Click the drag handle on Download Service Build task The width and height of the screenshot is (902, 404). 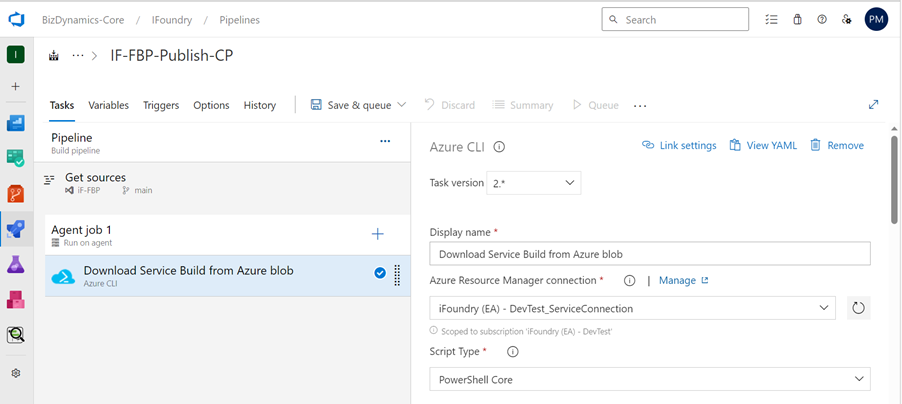point(397,276)
